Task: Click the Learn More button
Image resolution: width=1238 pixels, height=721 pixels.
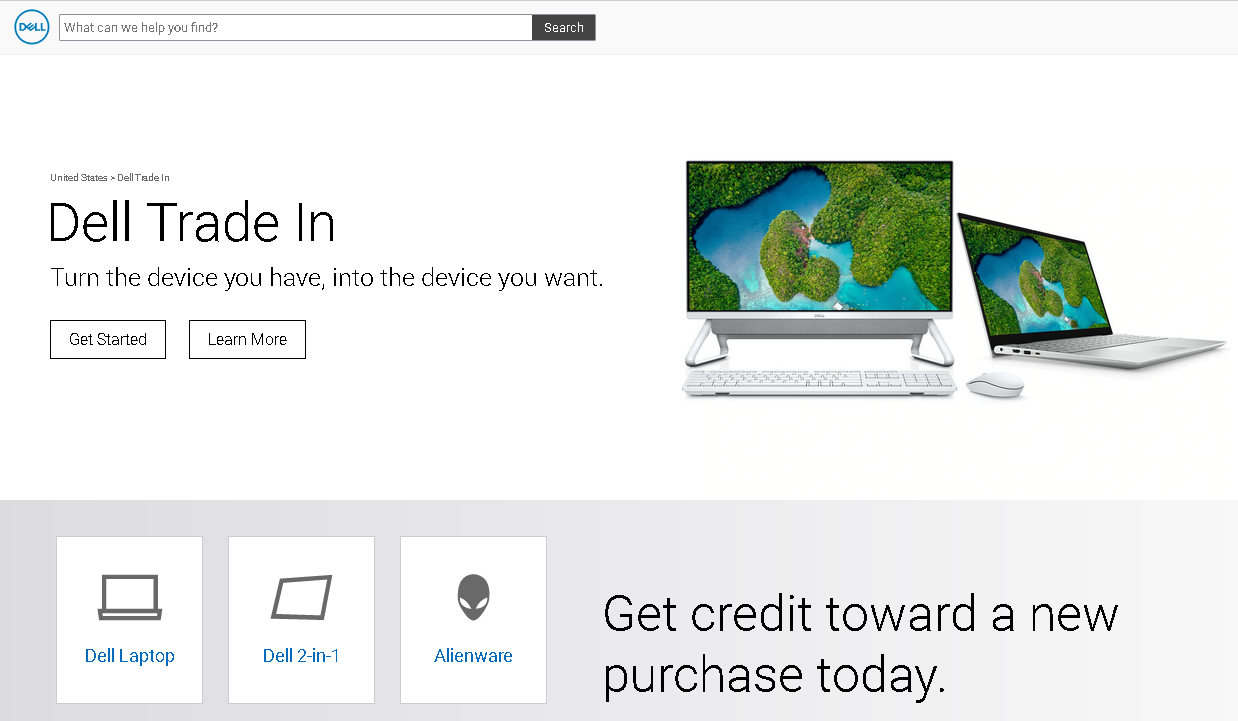Action: point(247,339)
